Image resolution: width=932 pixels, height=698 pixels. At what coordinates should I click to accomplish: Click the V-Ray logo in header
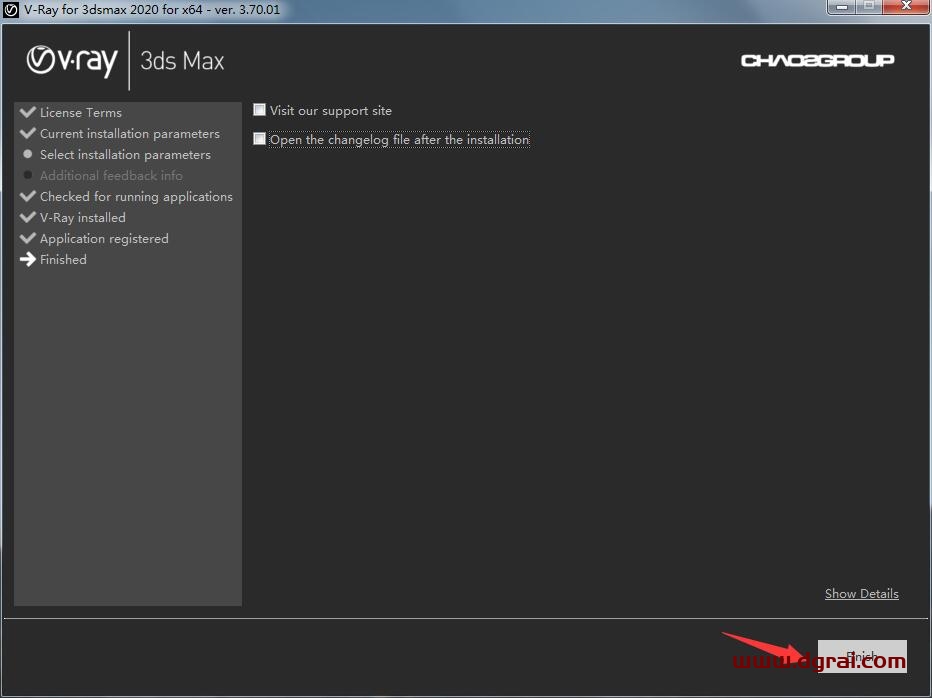tap(72, 60)
